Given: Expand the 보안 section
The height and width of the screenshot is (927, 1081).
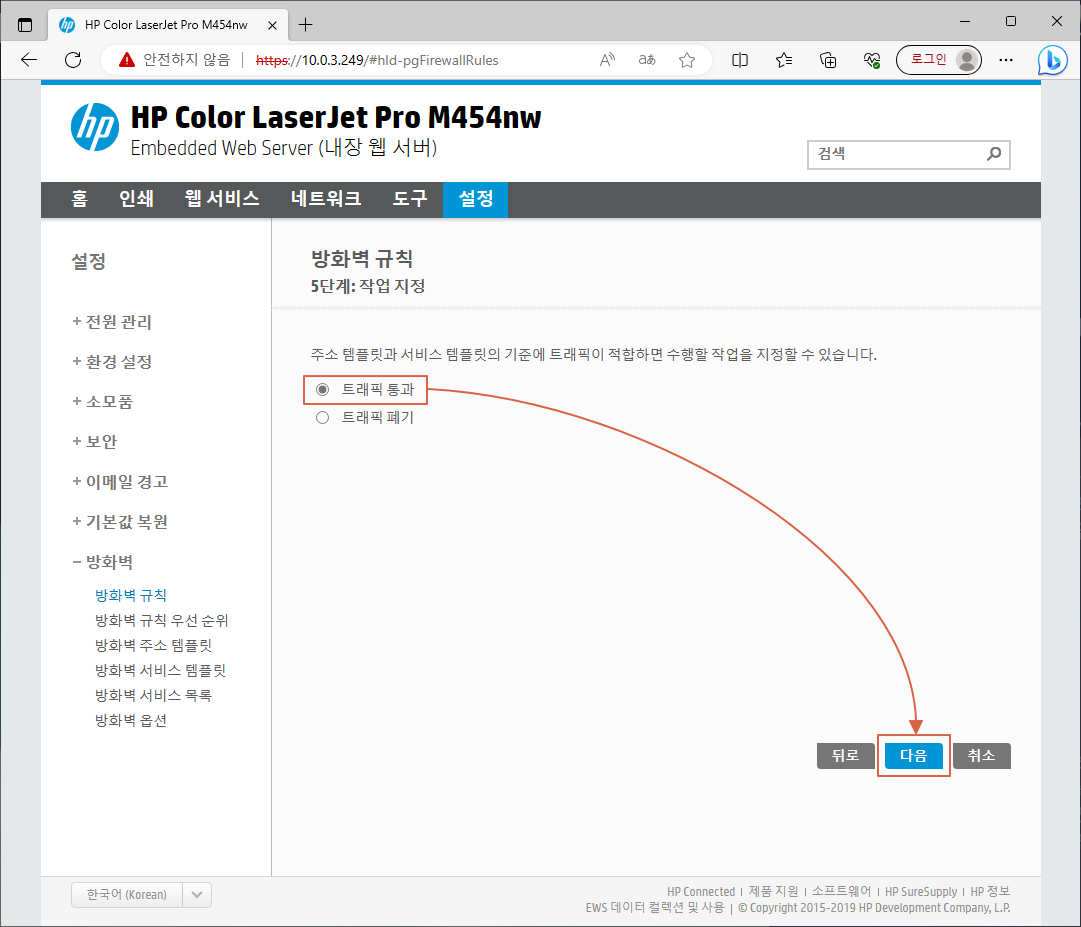Looking at the screenshot, I should [x=94, y=442].
